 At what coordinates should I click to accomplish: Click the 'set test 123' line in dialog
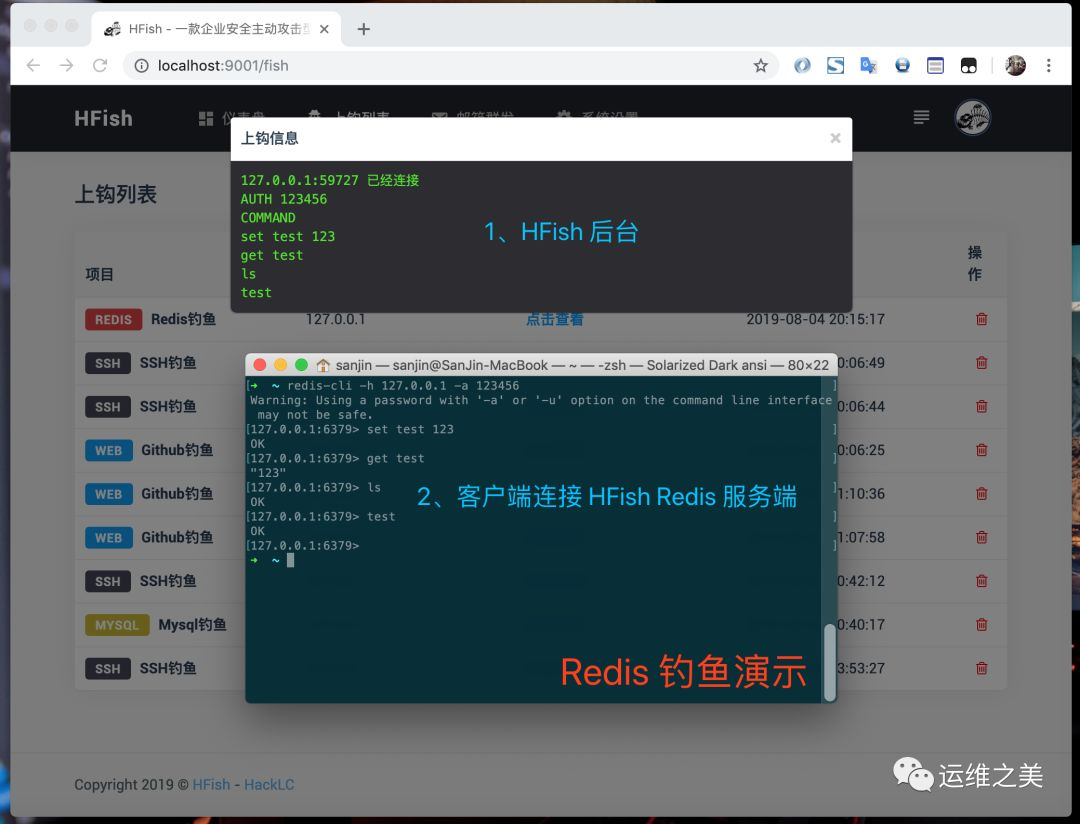[288, 236]
